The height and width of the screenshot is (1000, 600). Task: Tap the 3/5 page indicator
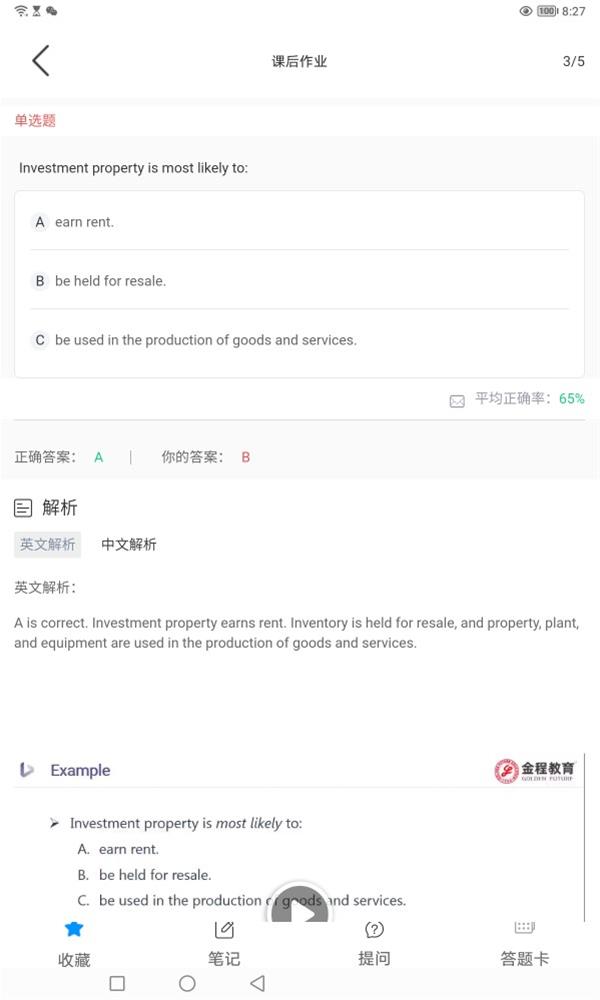[x=574, y=61]
